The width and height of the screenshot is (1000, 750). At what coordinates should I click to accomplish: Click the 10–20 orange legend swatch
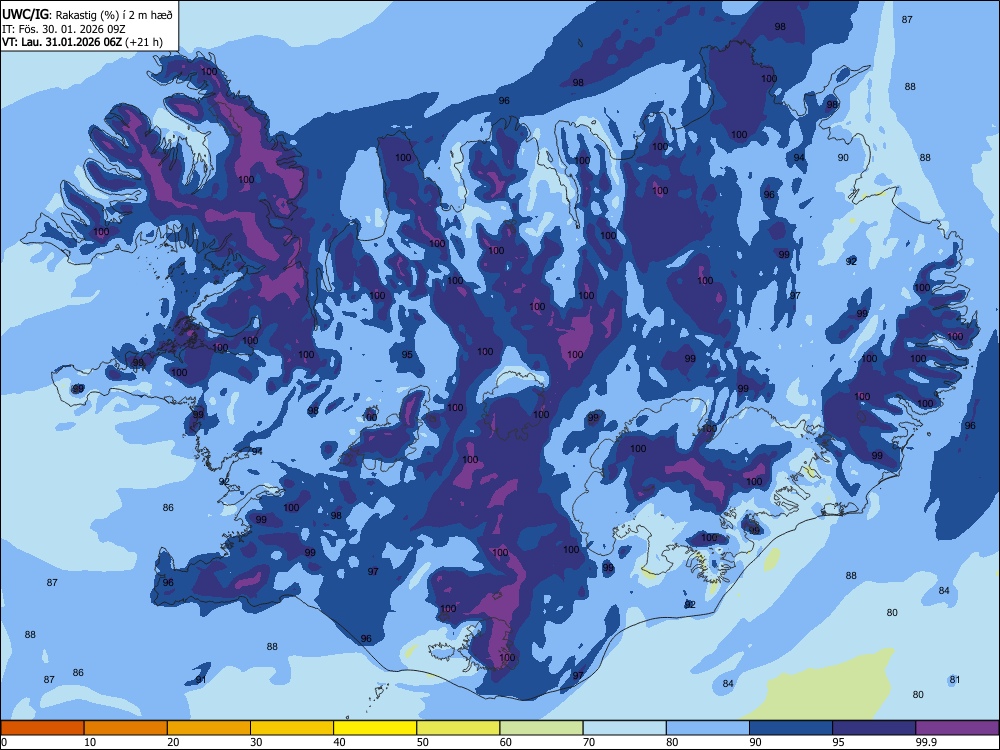pyautogui.click(x=126, y=728)
